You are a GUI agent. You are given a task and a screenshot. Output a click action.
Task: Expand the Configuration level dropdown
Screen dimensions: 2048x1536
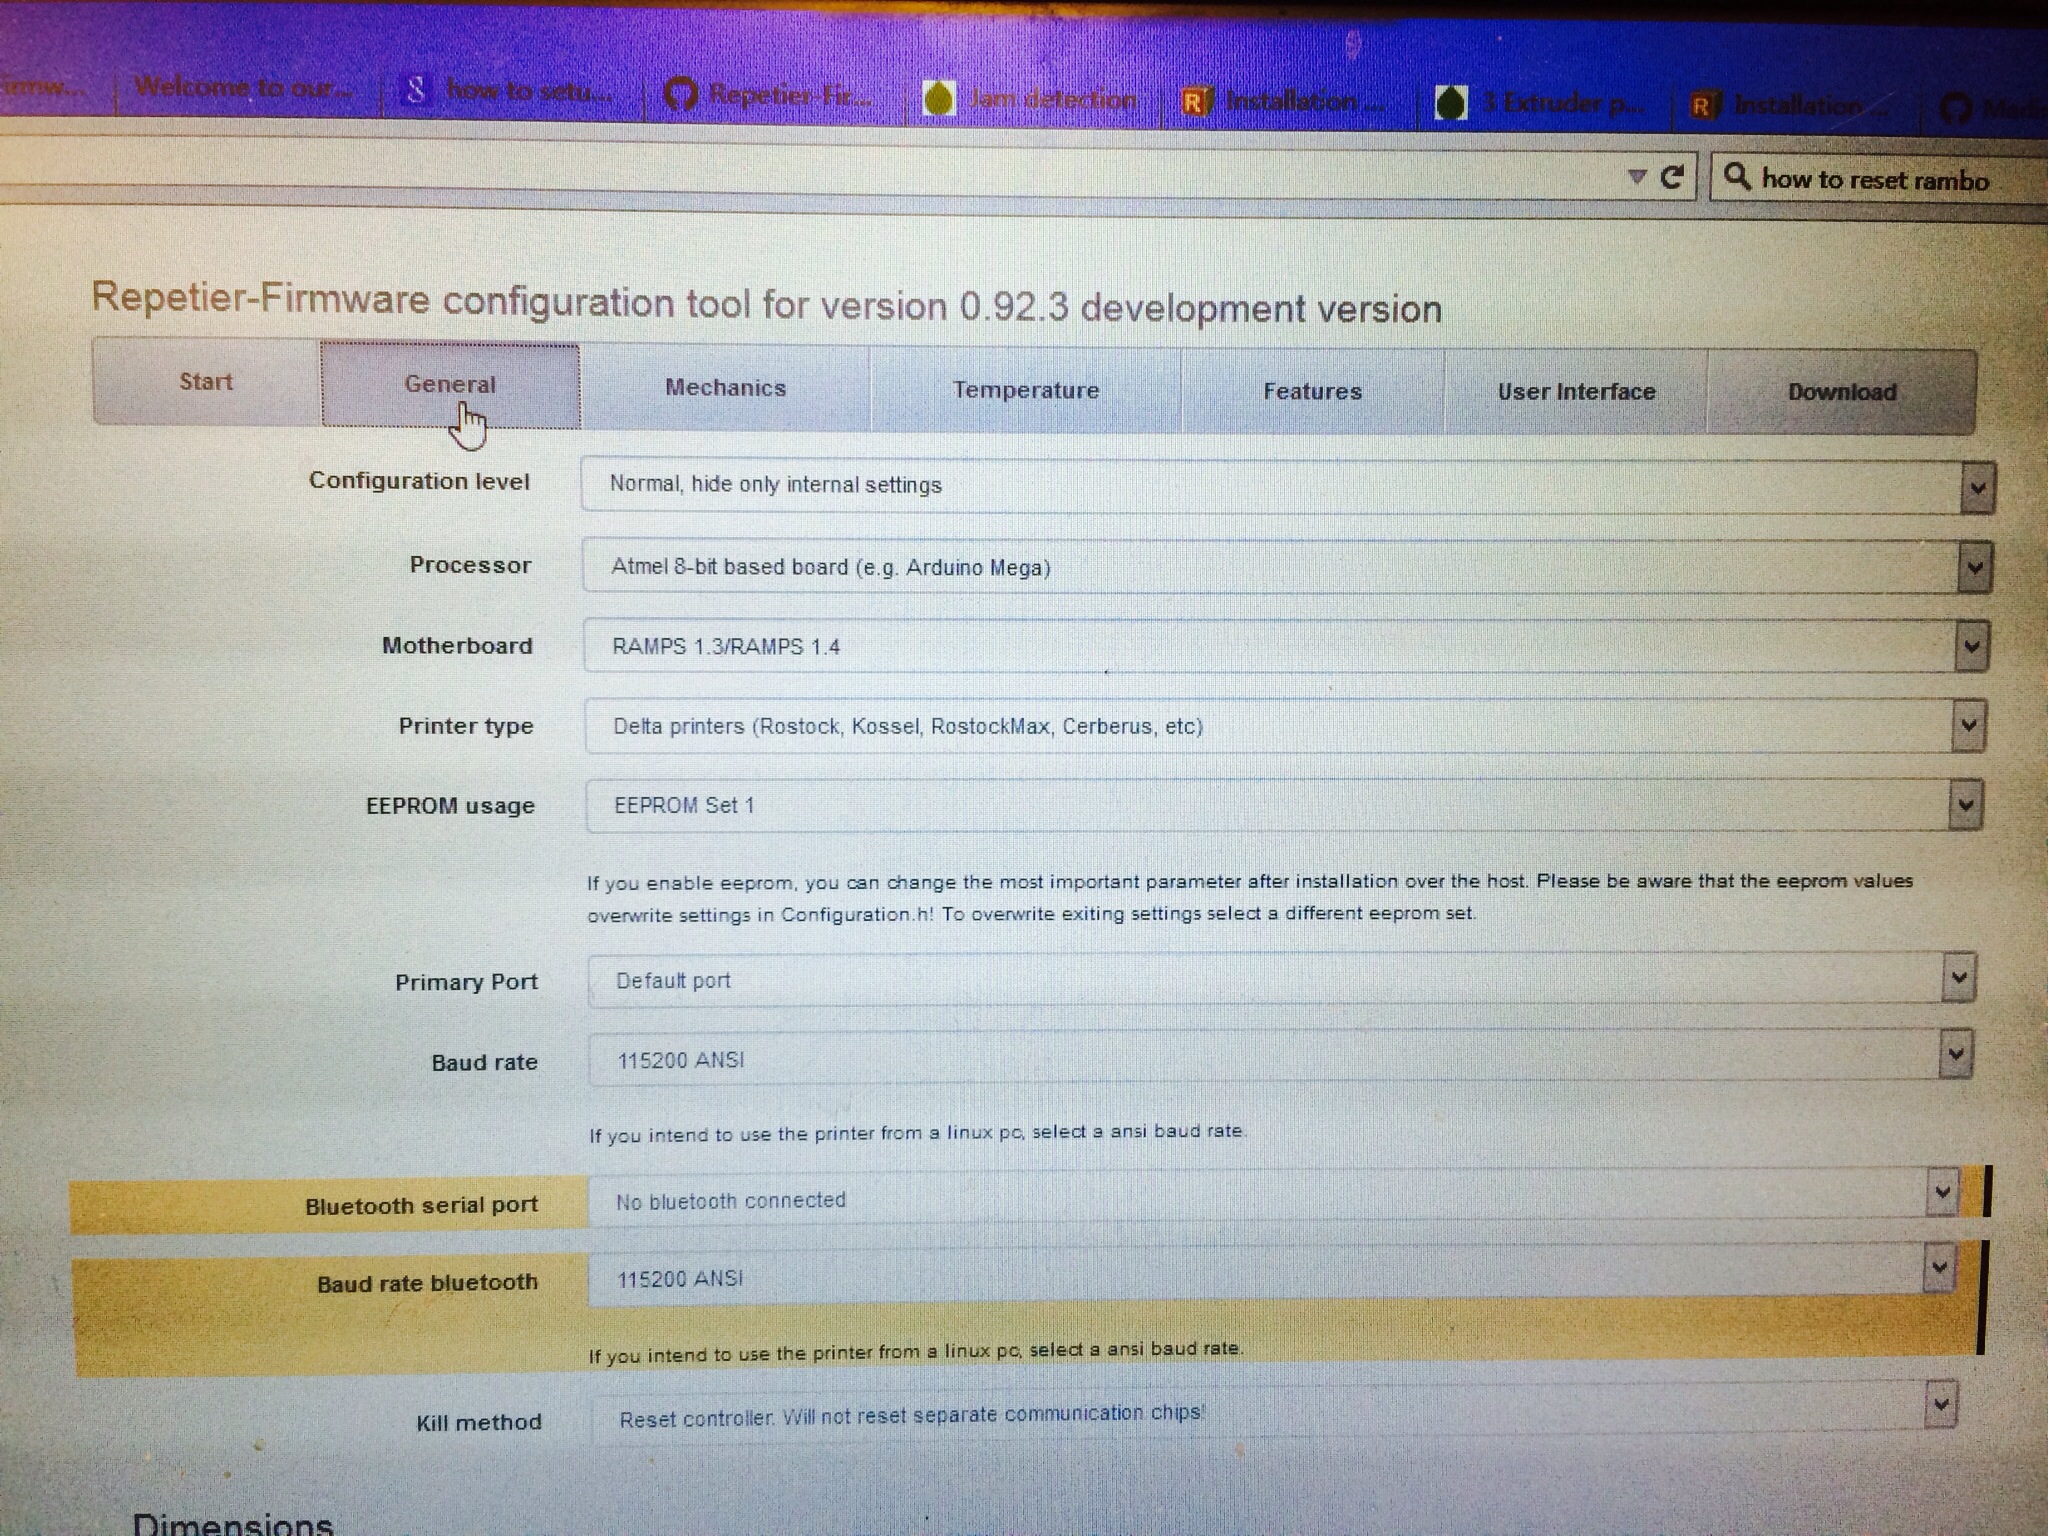point(1976,488)
